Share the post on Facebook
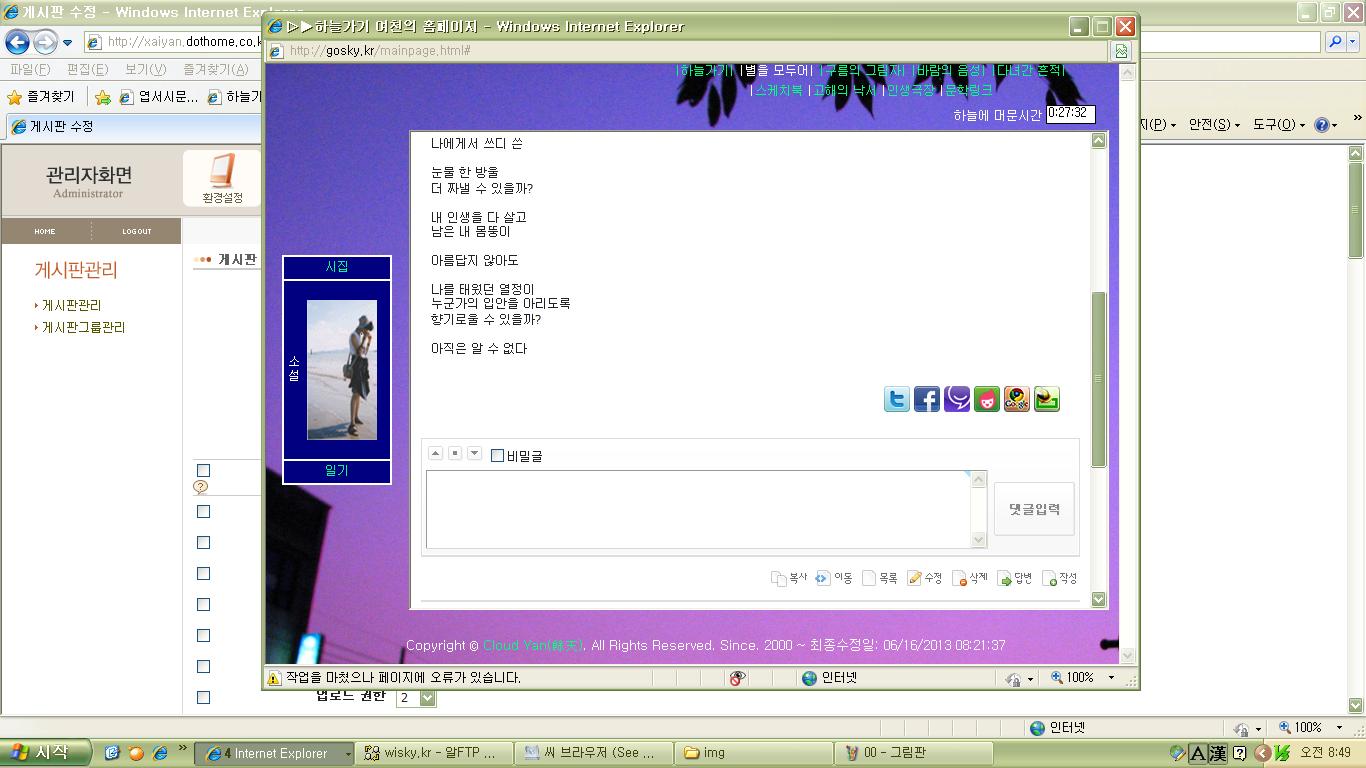1366x768 pixels. point(927,400)
